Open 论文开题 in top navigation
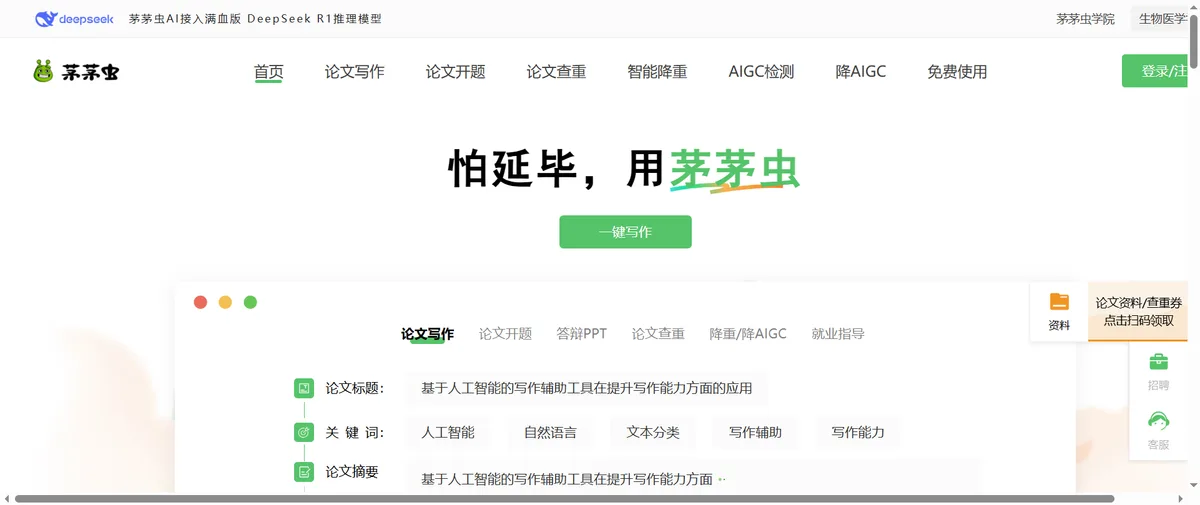The width and height of the screenshot is (1200, 505). click(455, 72)
